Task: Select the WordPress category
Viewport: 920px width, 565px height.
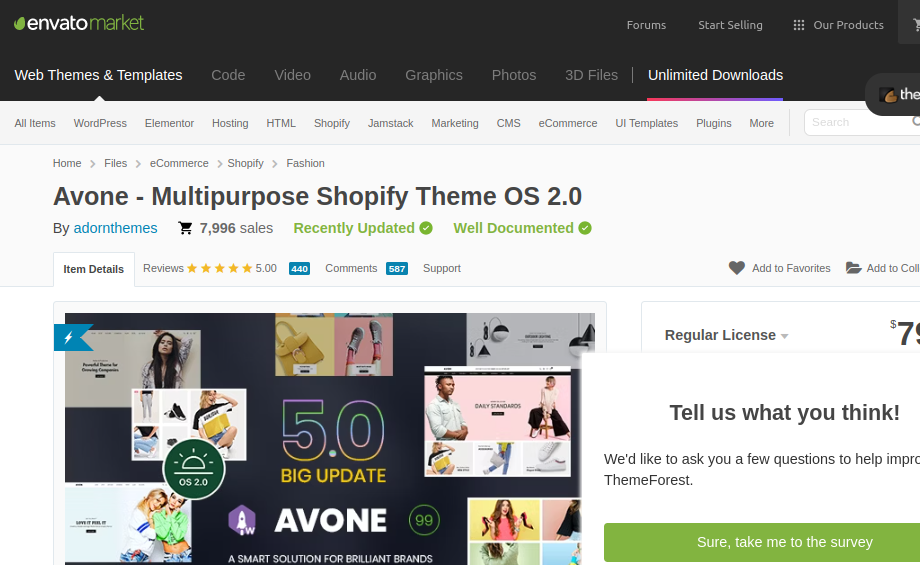Action: 100,123
